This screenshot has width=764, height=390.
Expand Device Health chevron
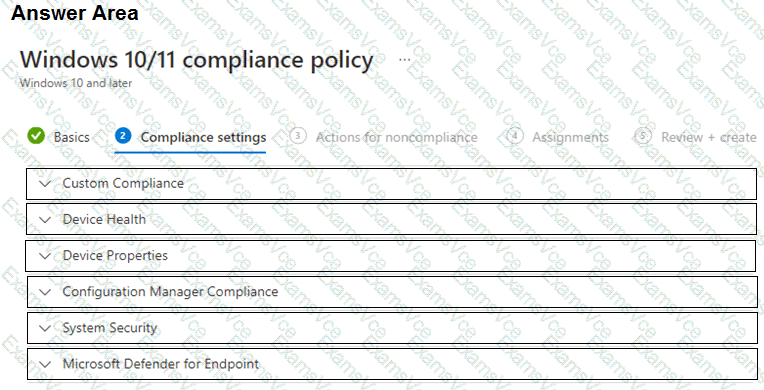[45, 220]
